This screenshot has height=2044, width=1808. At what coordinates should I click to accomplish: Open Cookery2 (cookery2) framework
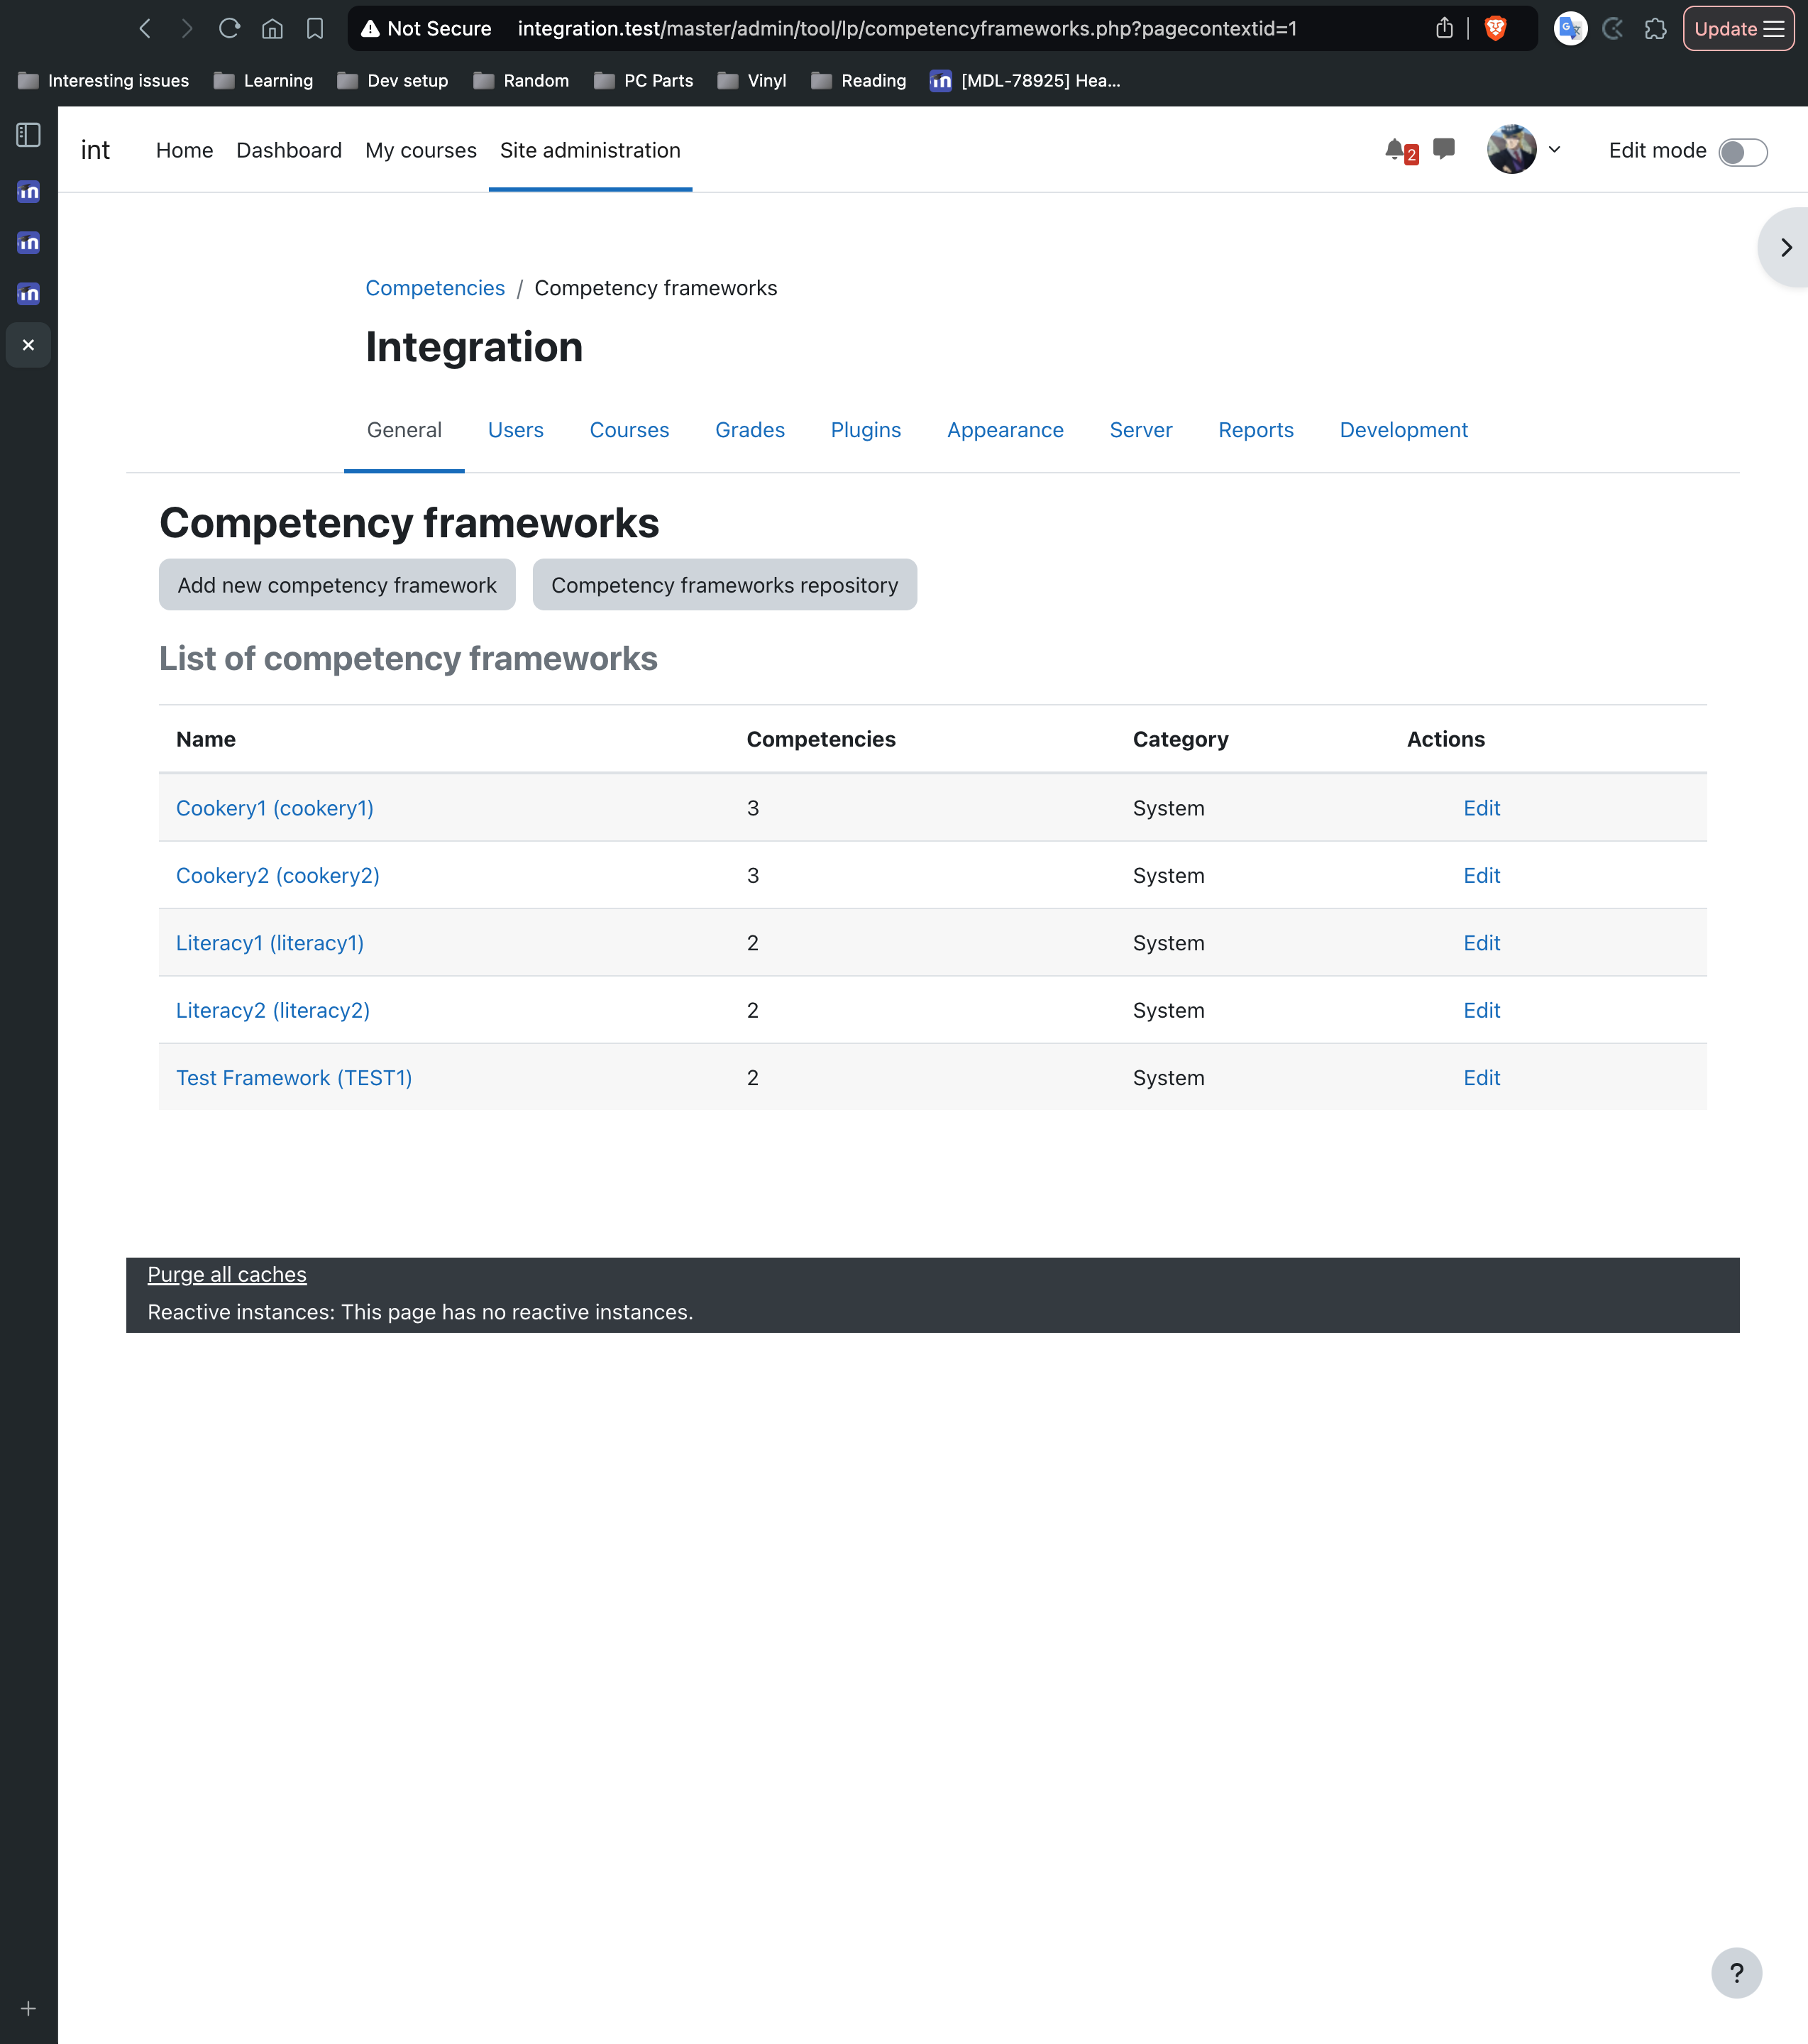tap(278, 876)
